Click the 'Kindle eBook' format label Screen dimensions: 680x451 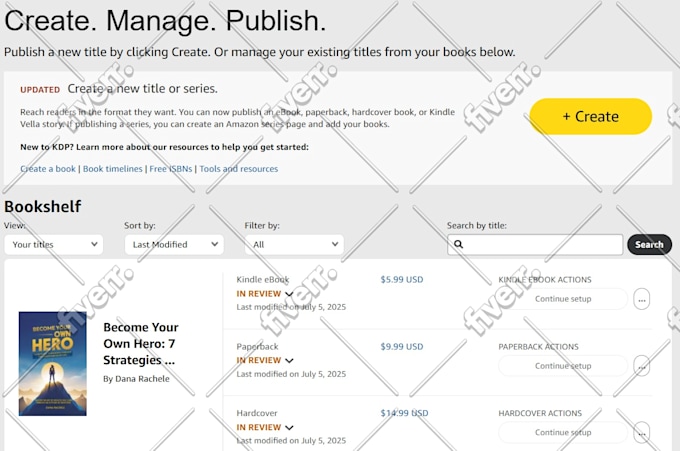(x=263, y=280)
